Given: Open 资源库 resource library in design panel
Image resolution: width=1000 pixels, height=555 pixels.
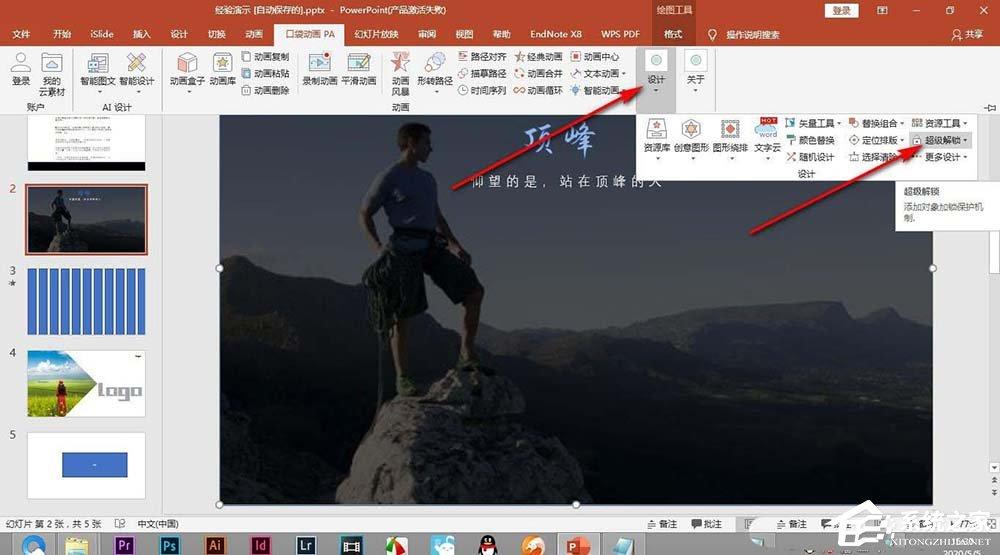Looking at the screenshot, I should (x=657, y=137).
